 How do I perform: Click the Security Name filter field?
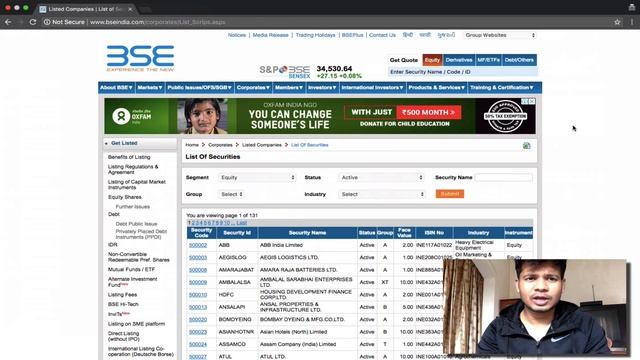click(504, 178)
